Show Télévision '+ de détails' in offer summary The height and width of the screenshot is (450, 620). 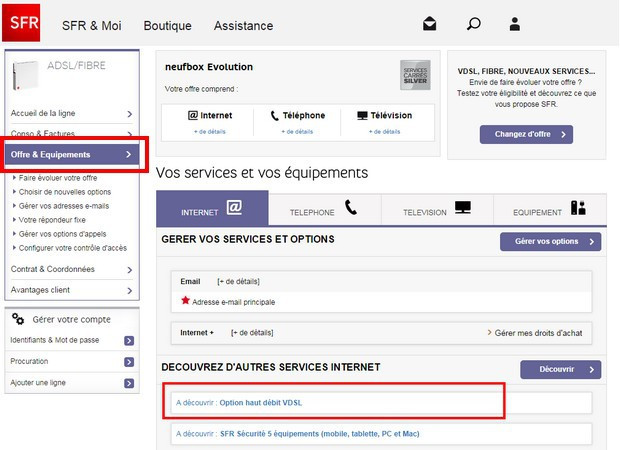384,132
